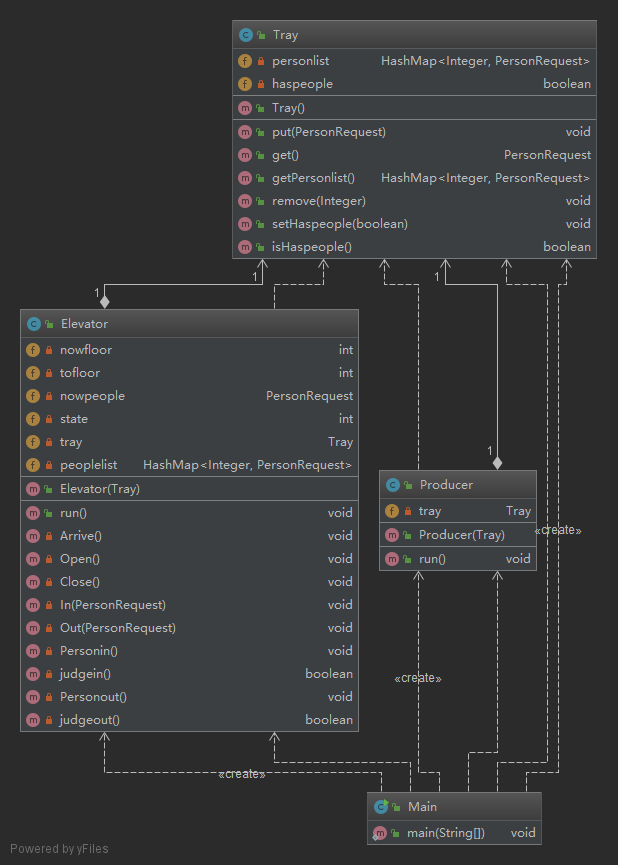This screenshot has height=865, width=618.
Task: Select the Tray() constructor row
Action: [414, 108]
